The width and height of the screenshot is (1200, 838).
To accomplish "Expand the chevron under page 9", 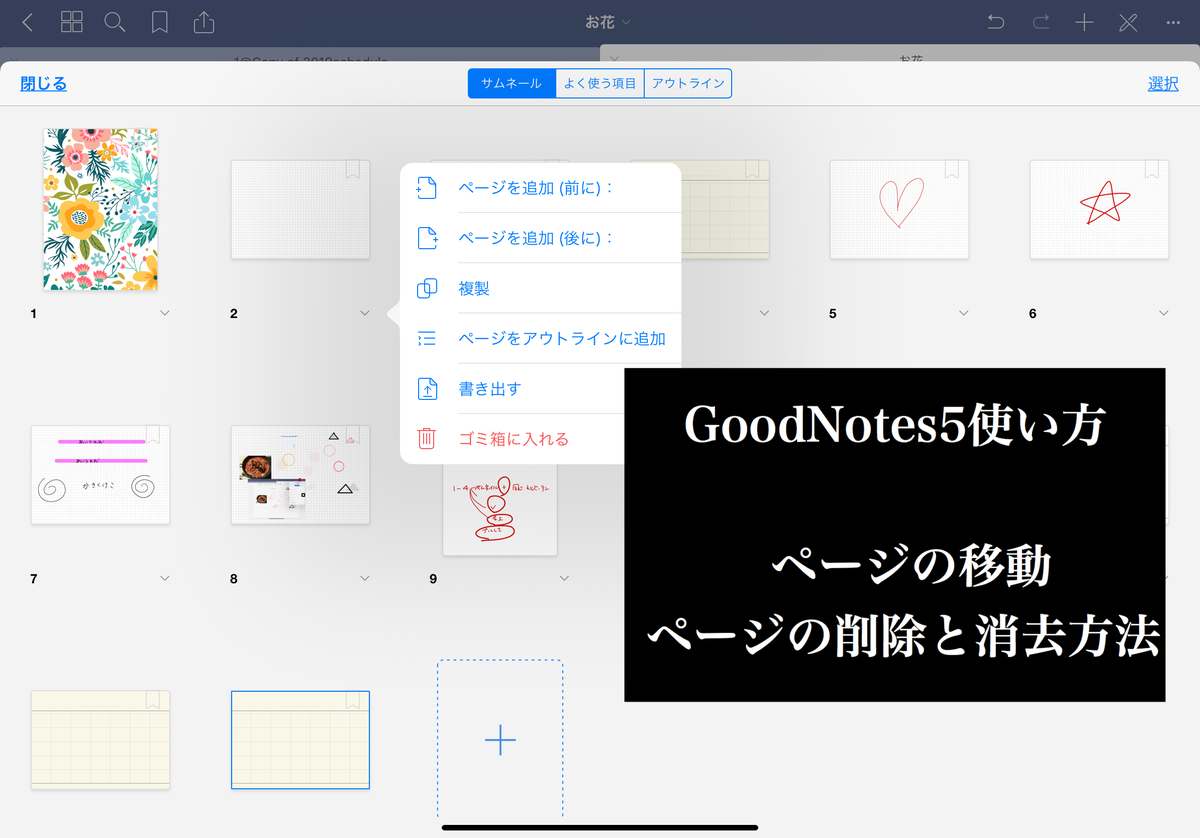I will [x=564, y=578].
